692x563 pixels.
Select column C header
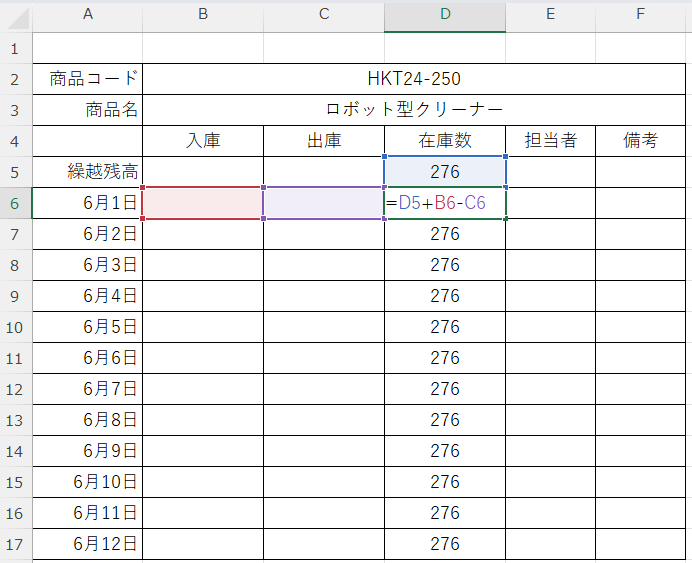tap(324, 15)
